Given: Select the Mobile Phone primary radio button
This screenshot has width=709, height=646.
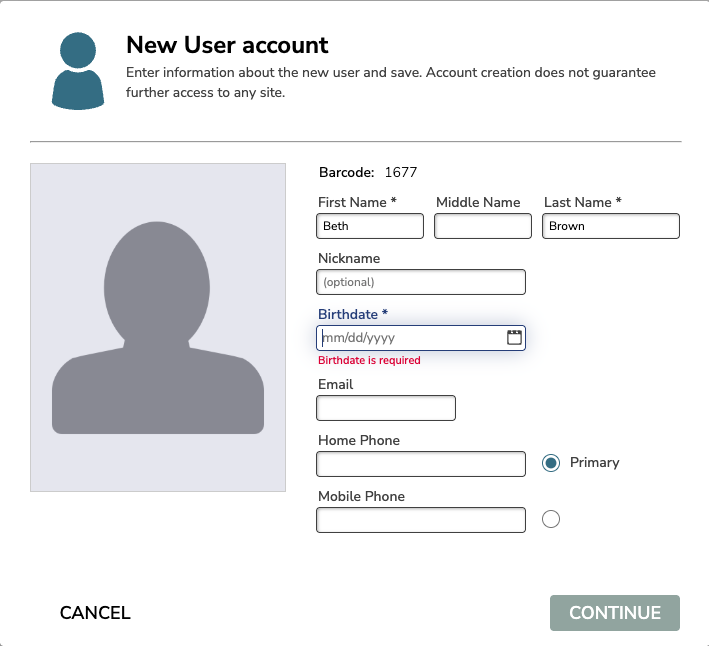Looking at the screenshot, I should [551, 519].
